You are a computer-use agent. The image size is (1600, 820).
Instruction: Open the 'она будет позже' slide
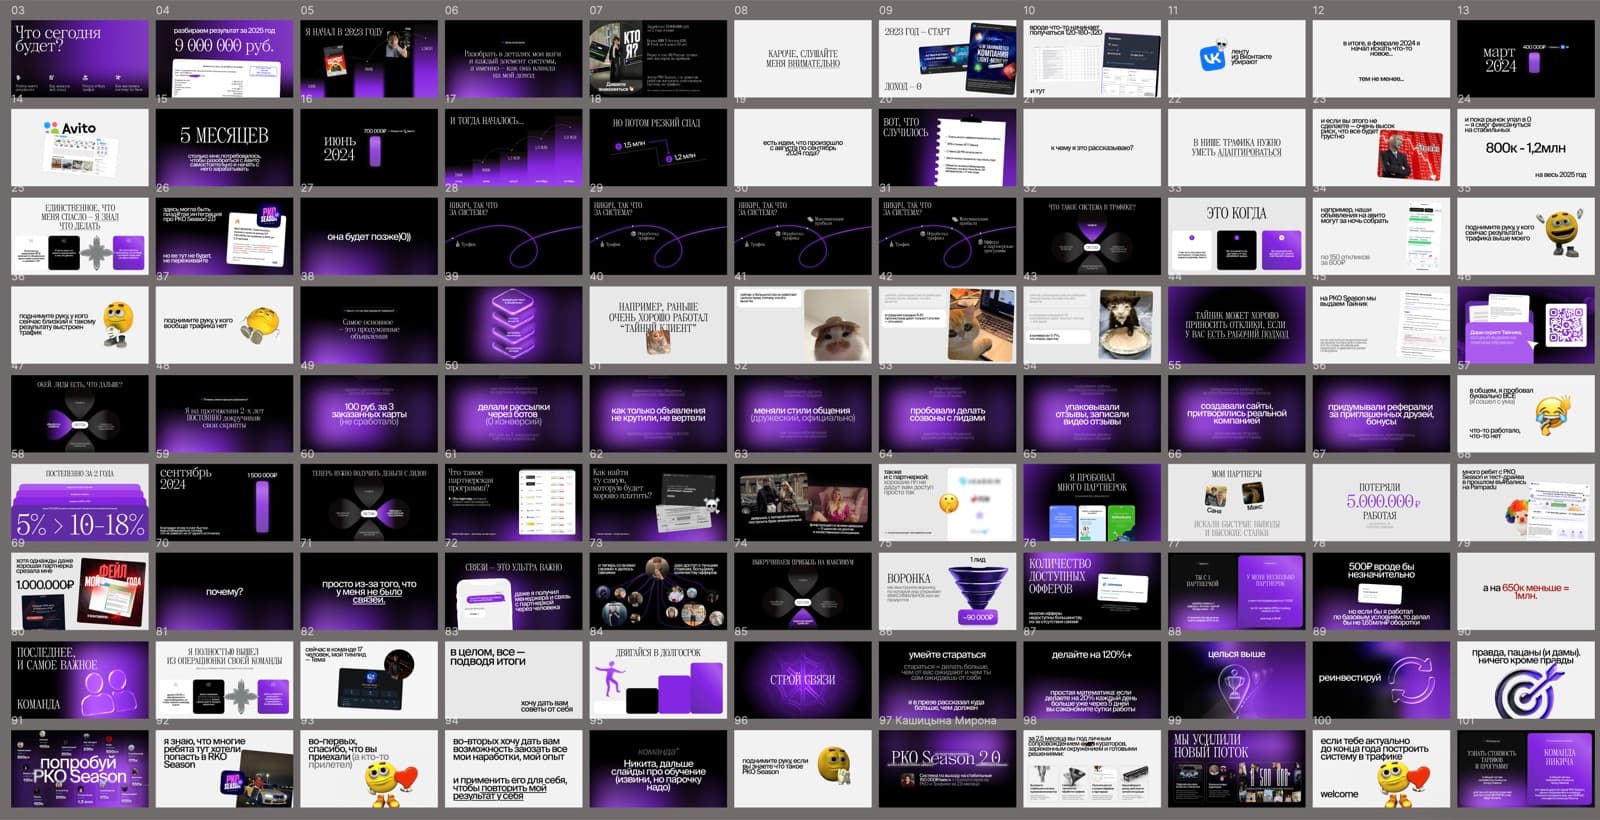369,236
